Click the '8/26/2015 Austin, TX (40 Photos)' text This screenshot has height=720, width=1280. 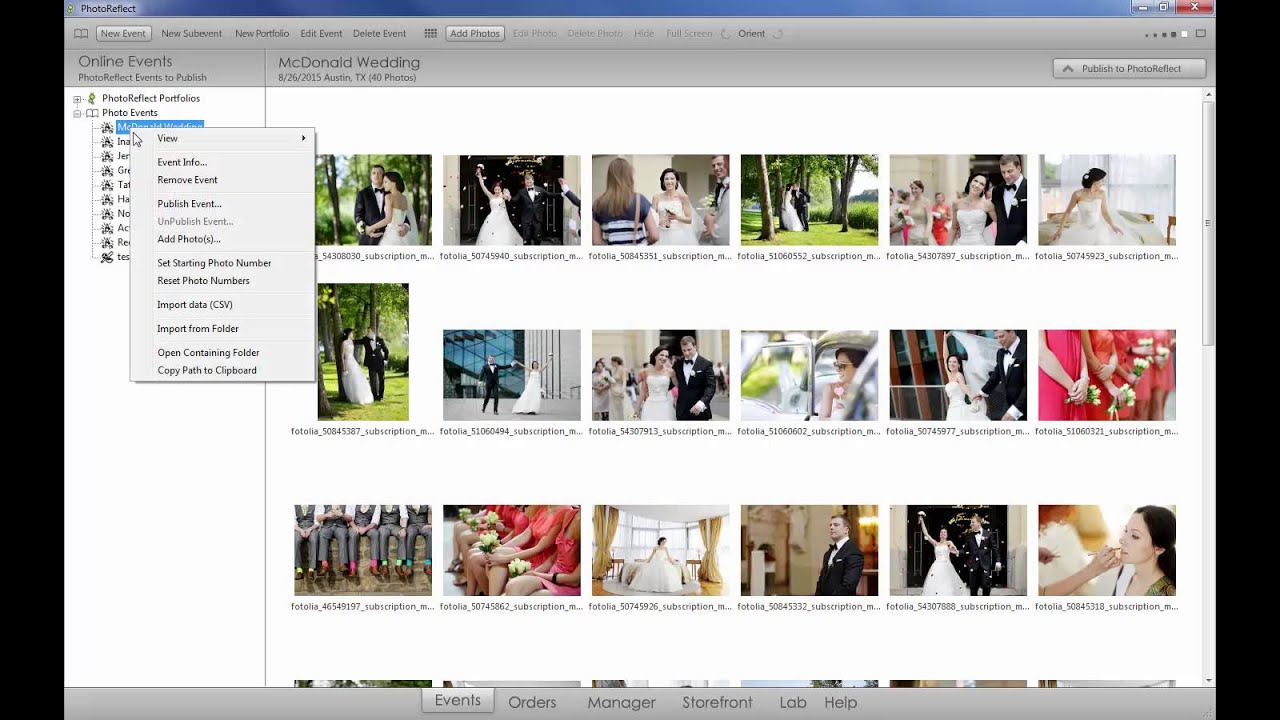(347, 77)
